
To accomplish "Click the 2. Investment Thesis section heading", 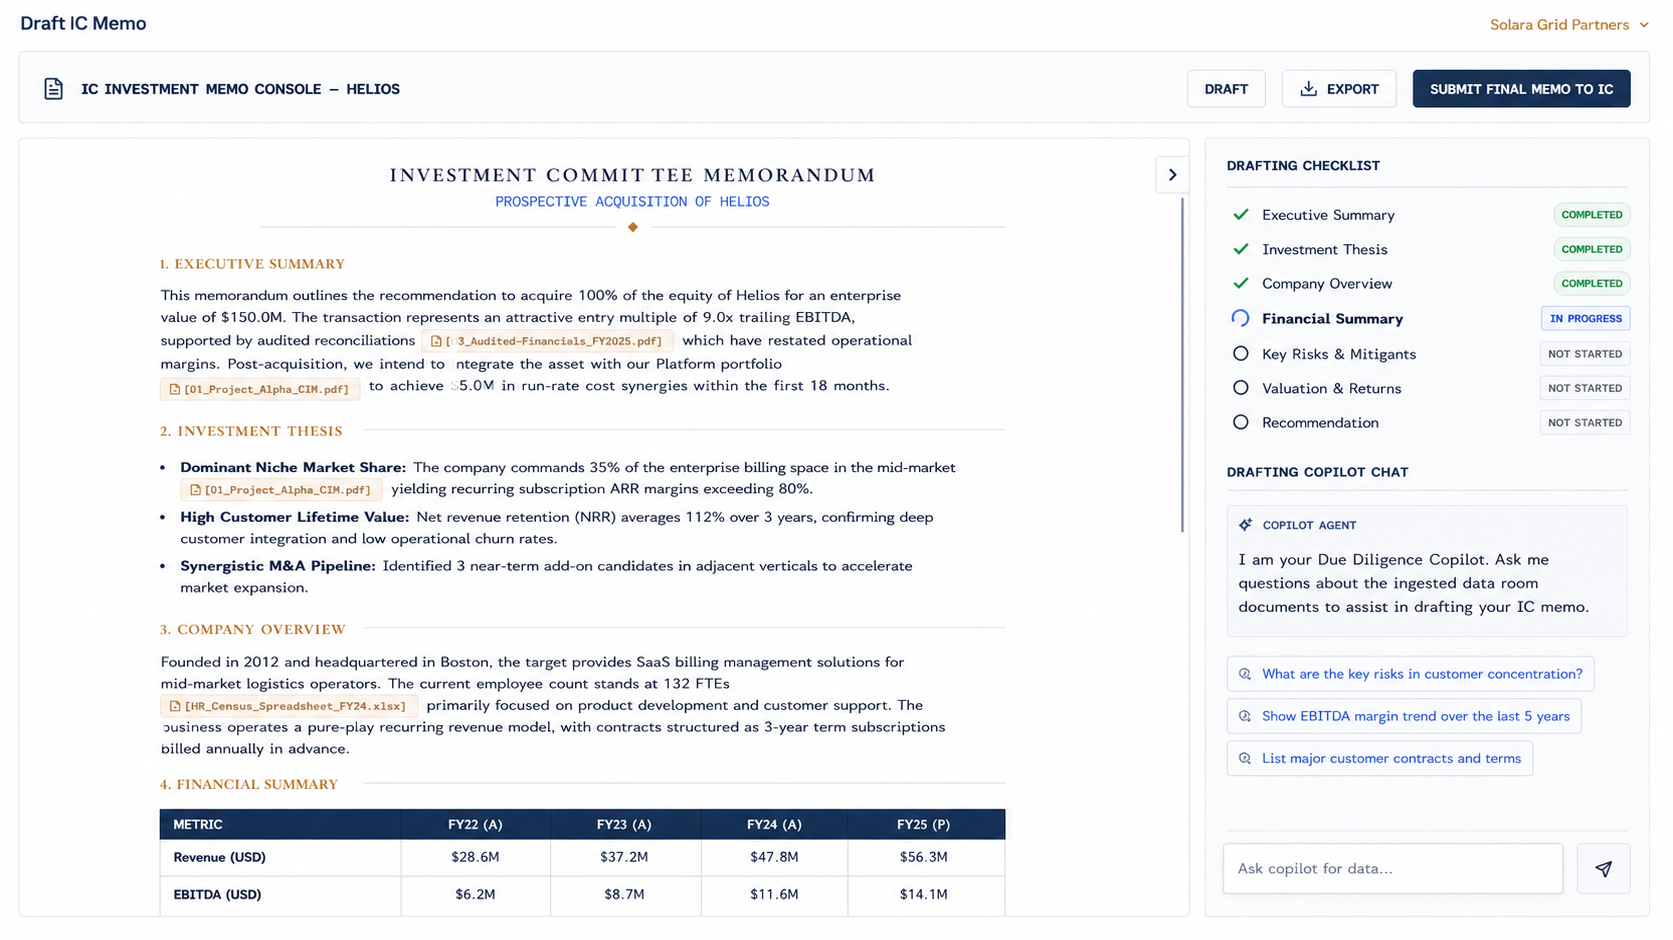I will (x=251, y=431).
